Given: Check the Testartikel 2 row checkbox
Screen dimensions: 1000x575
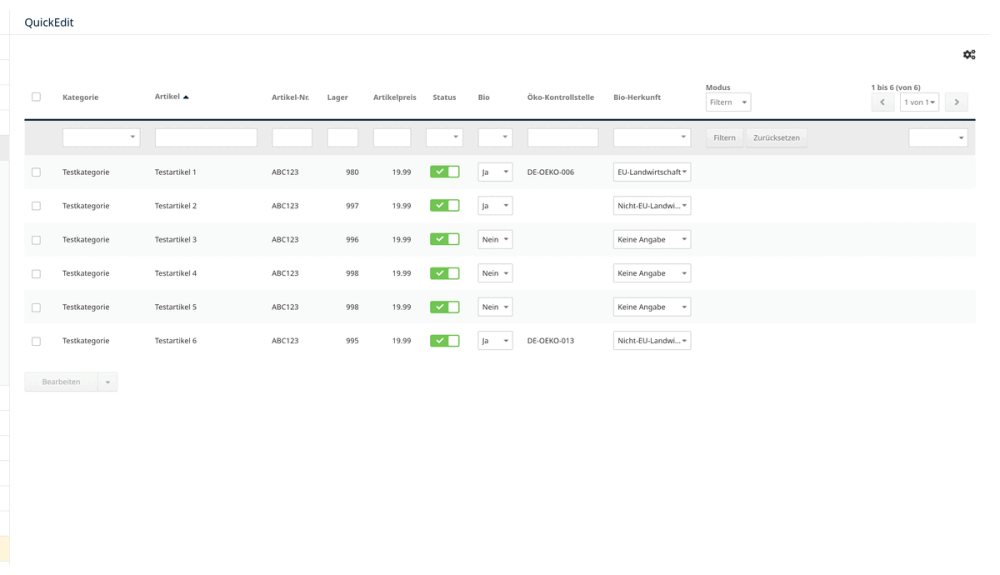Looking at the screenshot, I should pos(36,206).
